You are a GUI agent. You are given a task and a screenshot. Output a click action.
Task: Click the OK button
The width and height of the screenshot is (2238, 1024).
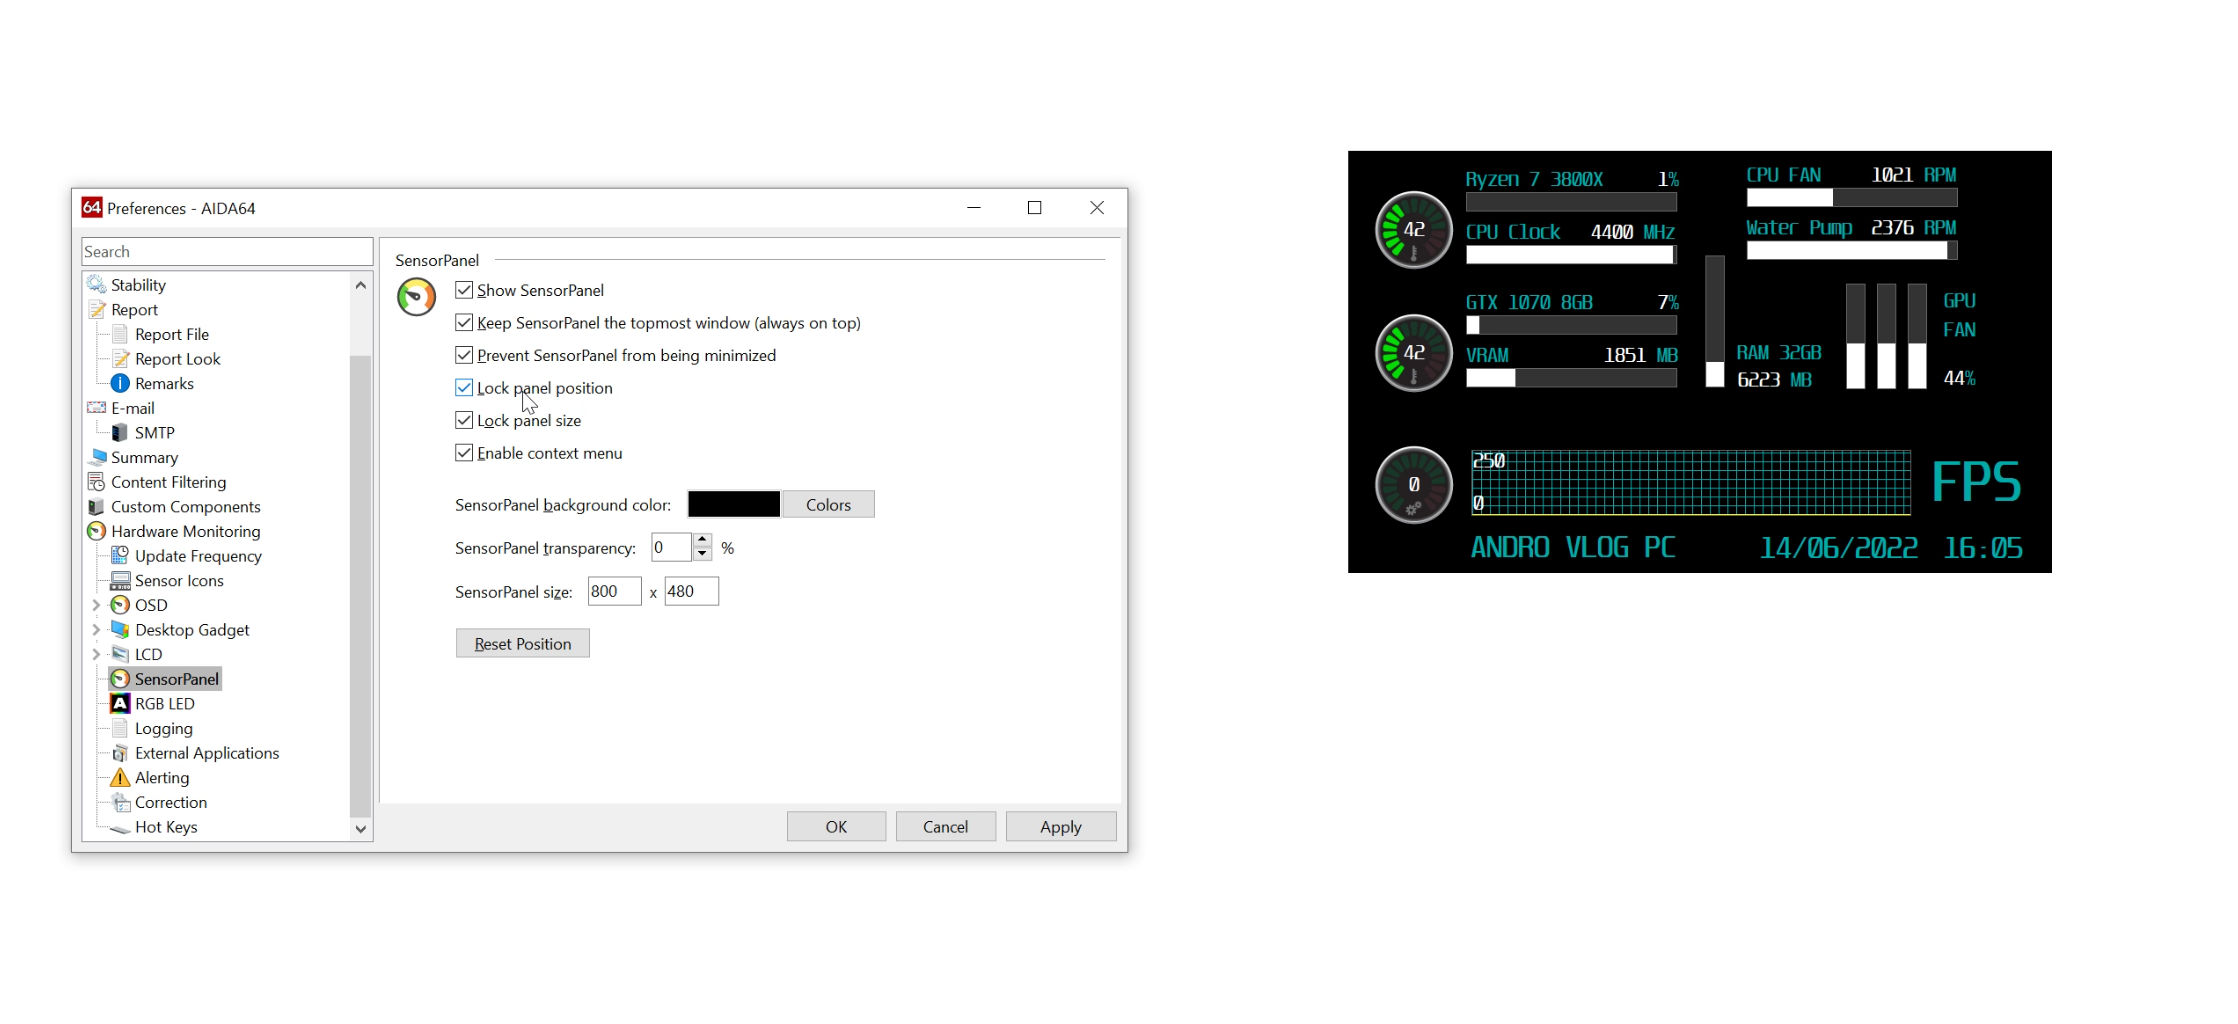click(x=836, y=826)
